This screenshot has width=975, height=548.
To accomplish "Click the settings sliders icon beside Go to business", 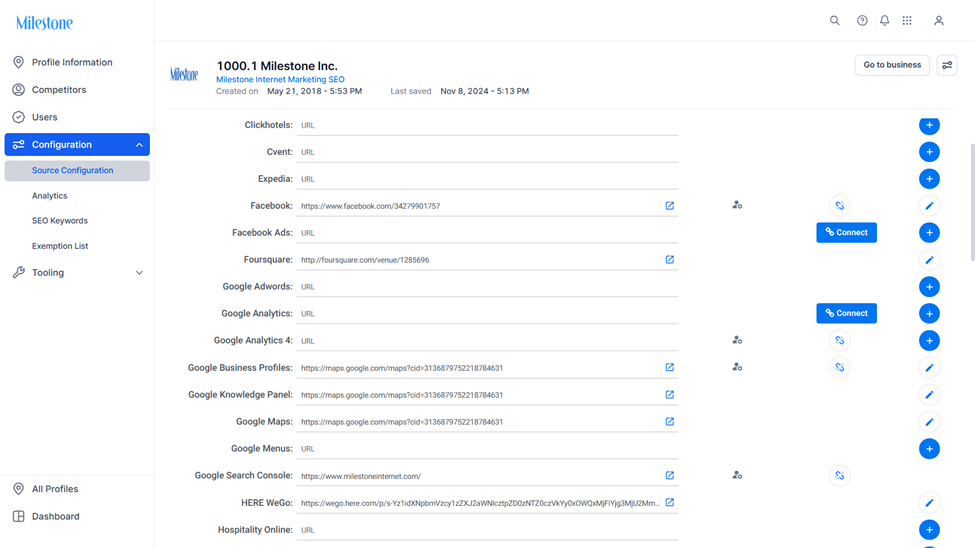I will 947,65.
